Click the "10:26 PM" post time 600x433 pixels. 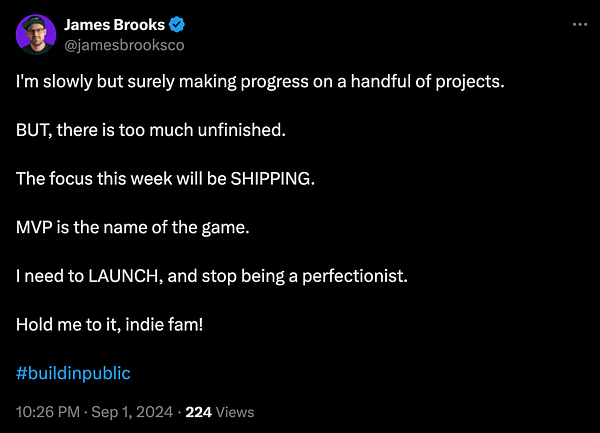50,411
